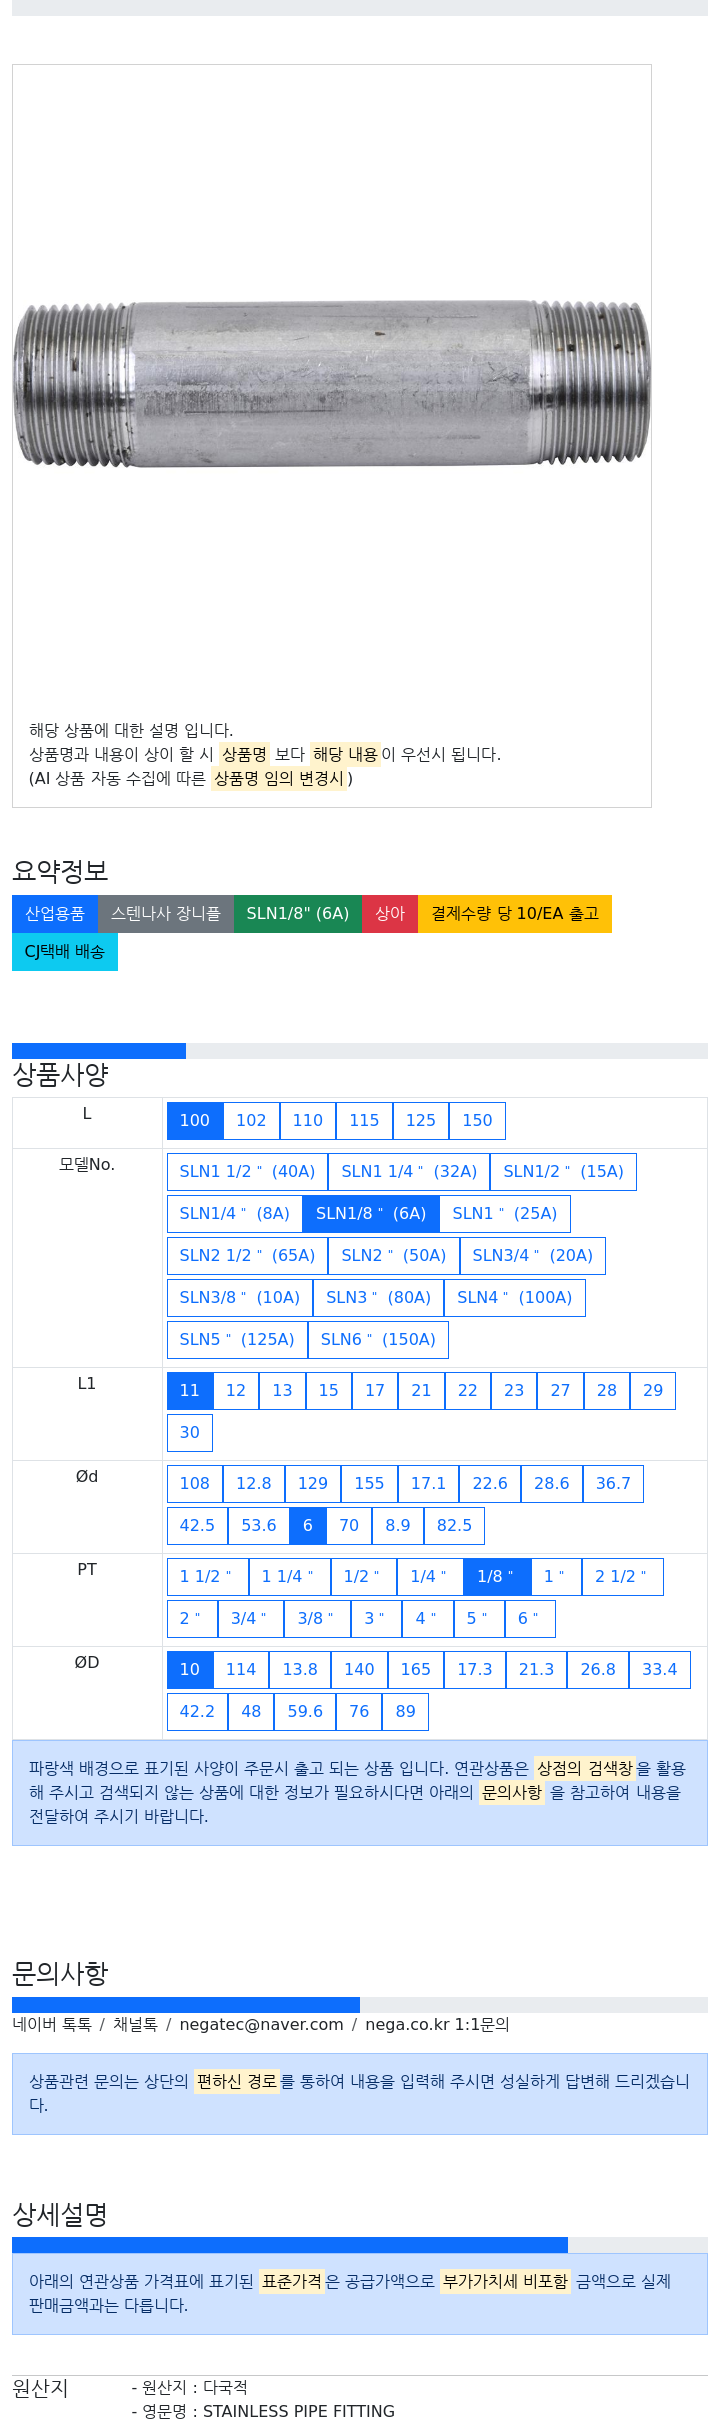Choose length option 150

tap(477, 1120)
